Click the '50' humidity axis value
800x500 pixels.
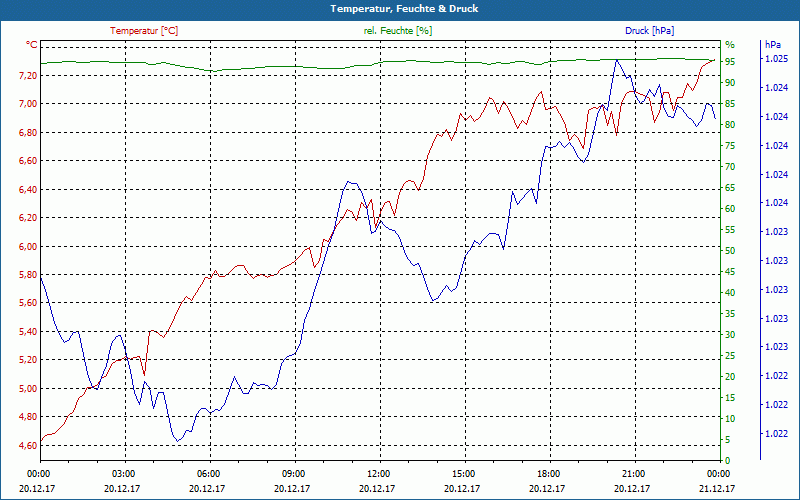click(730, 251)
